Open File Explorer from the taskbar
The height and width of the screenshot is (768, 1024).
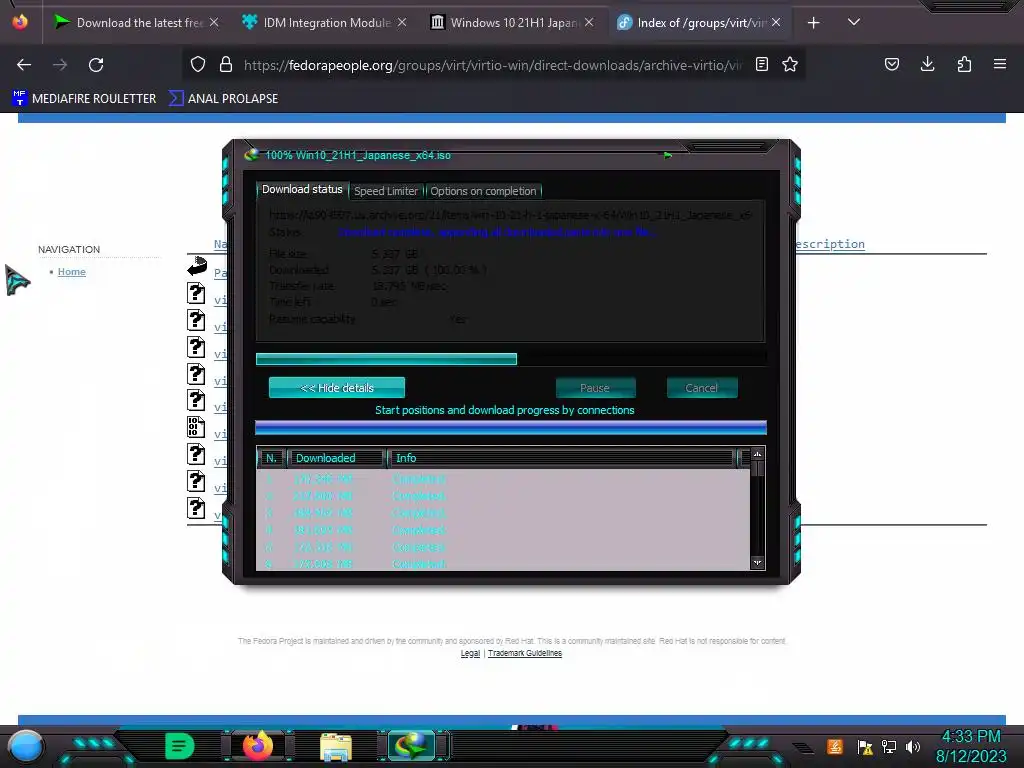pyautogui.click(x=336, y=747)
